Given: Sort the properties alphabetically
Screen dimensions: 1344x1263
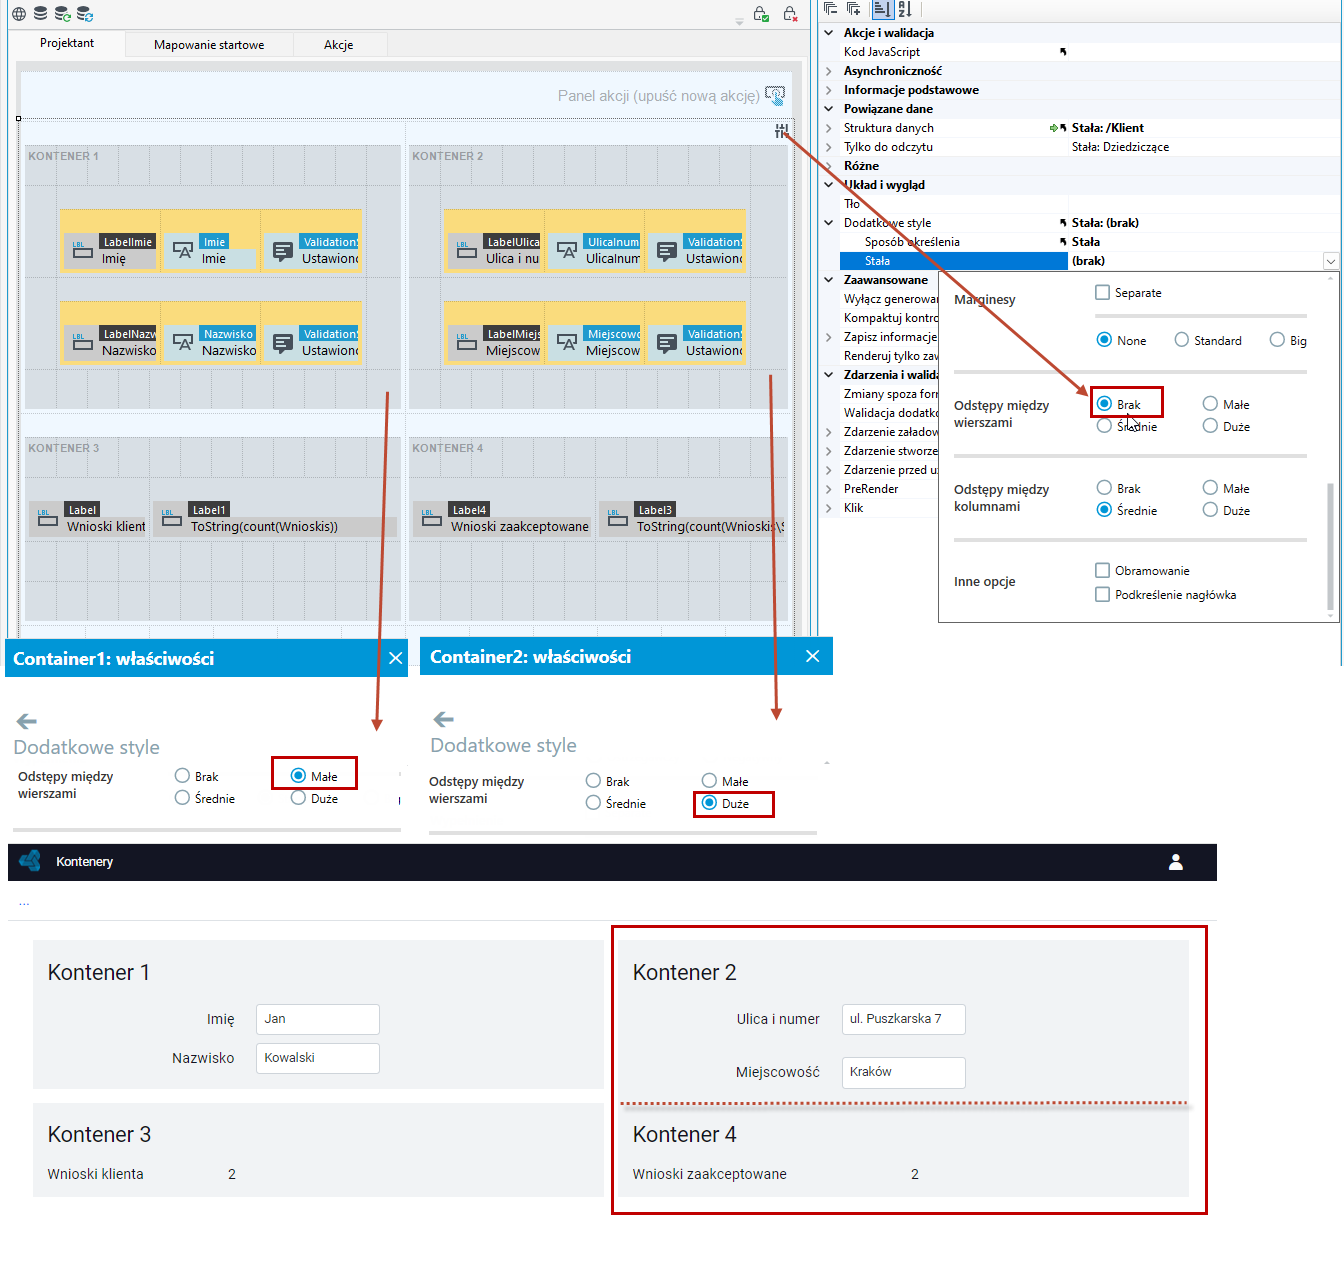Looking at the screenshot, I should (x=905, y=9).
